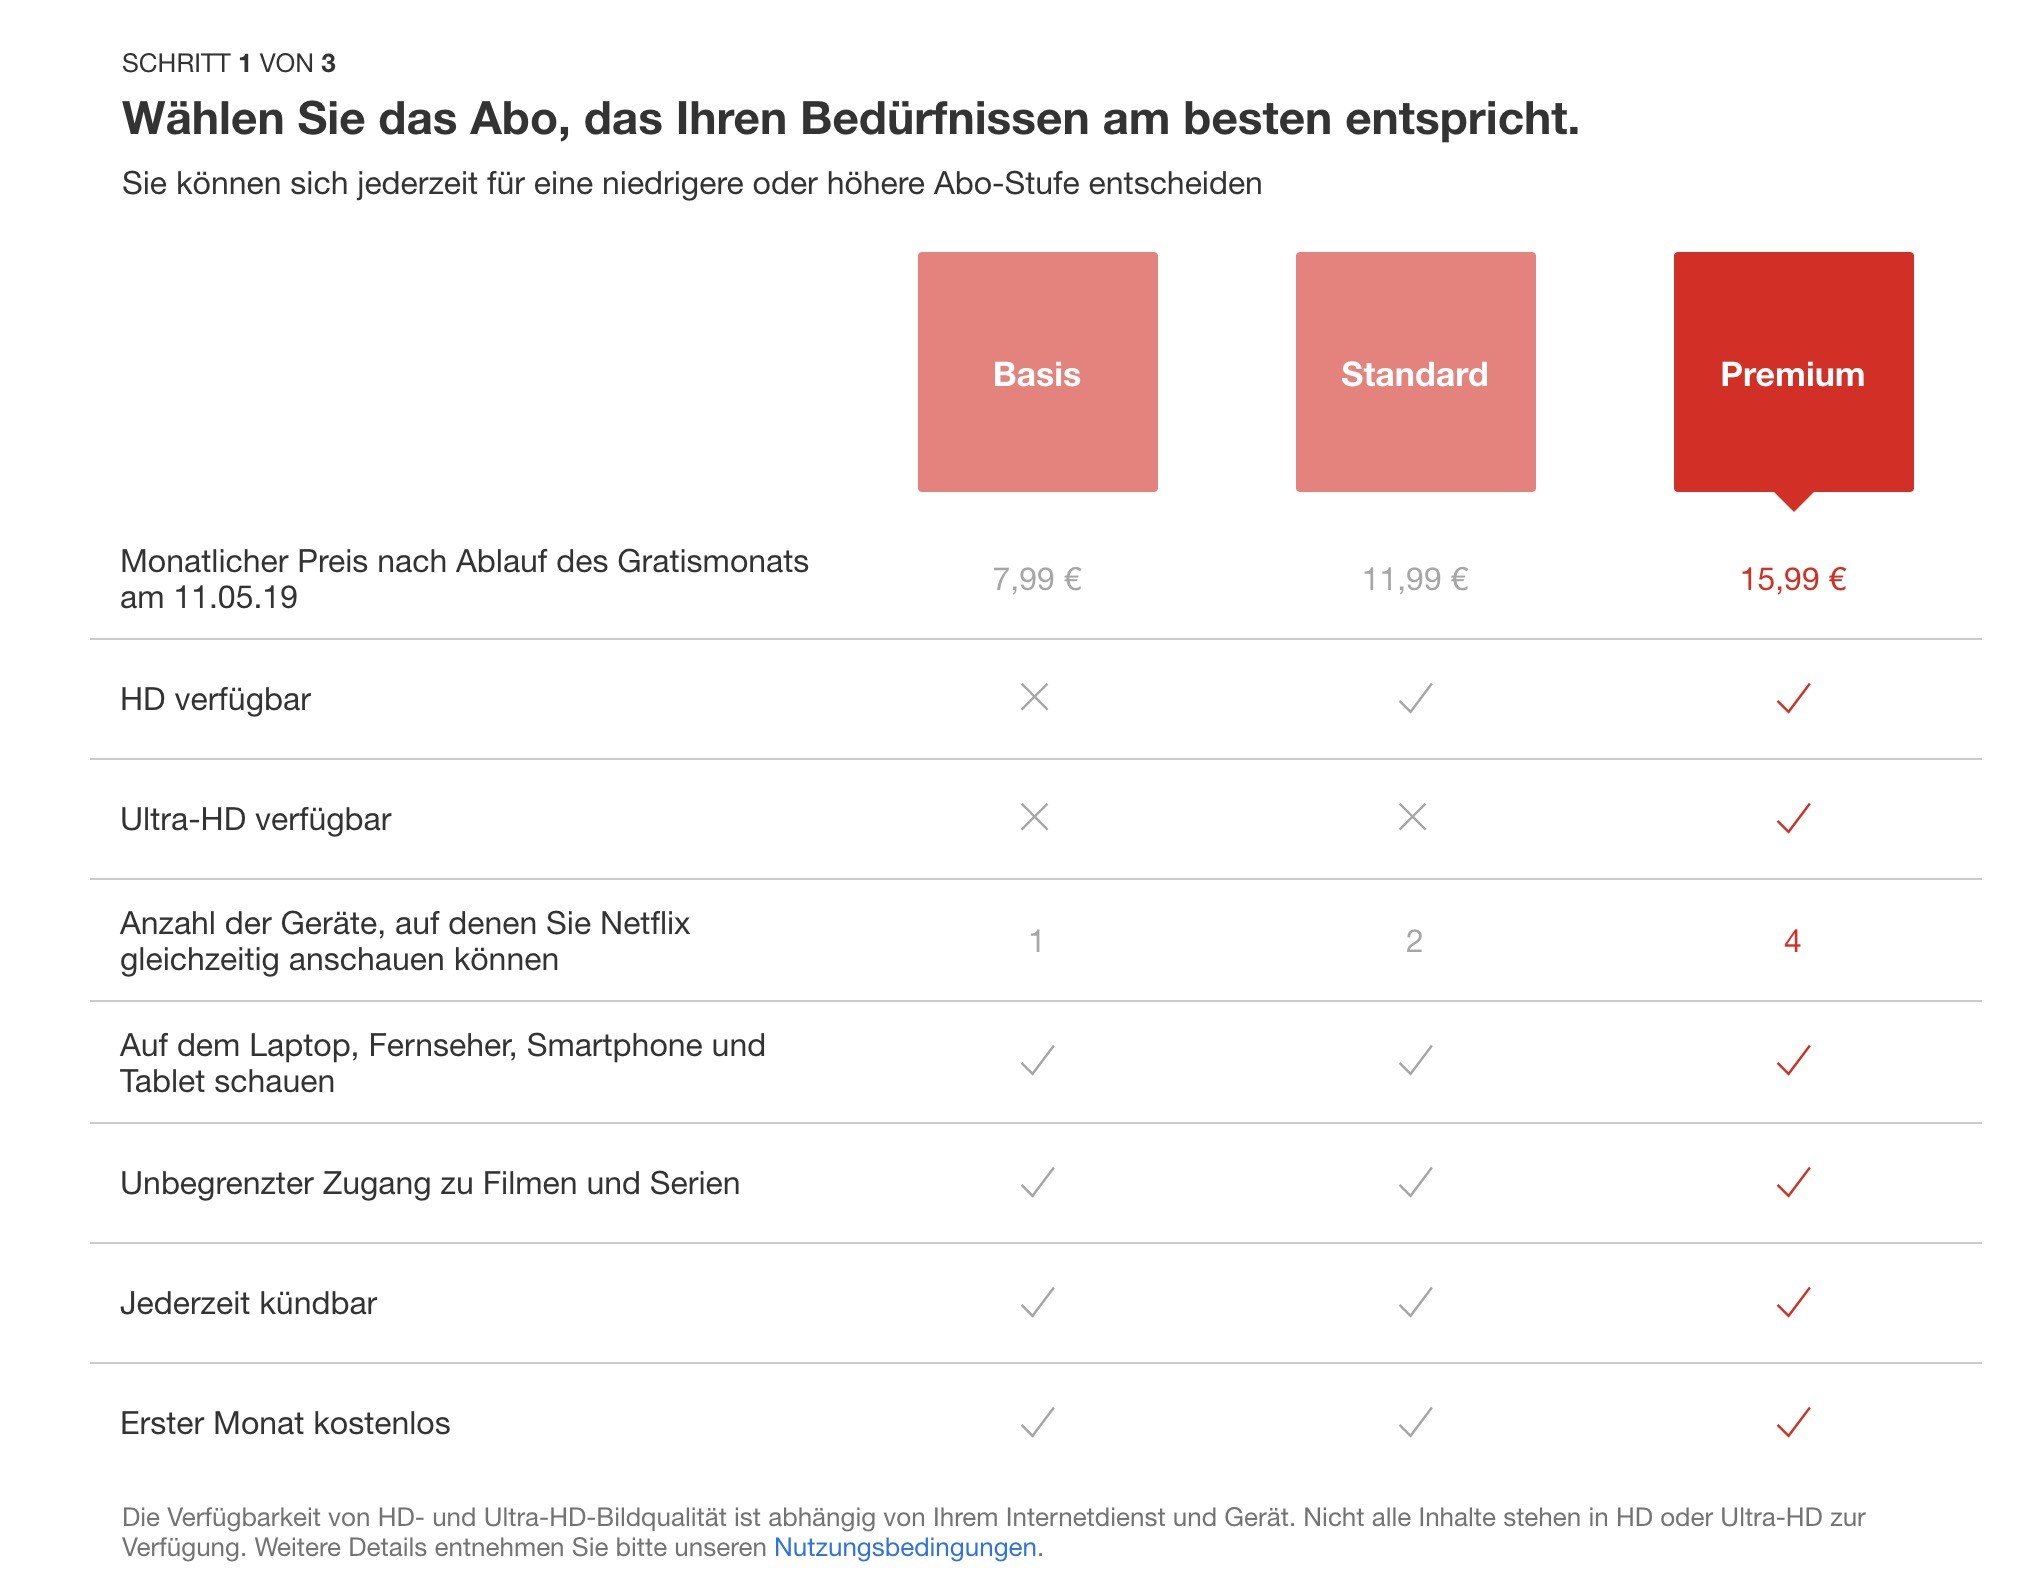Click the Basis price 7,99 €
Screen dimensions: 2026x1586
pyautogui.click(x=1037, y=579)
